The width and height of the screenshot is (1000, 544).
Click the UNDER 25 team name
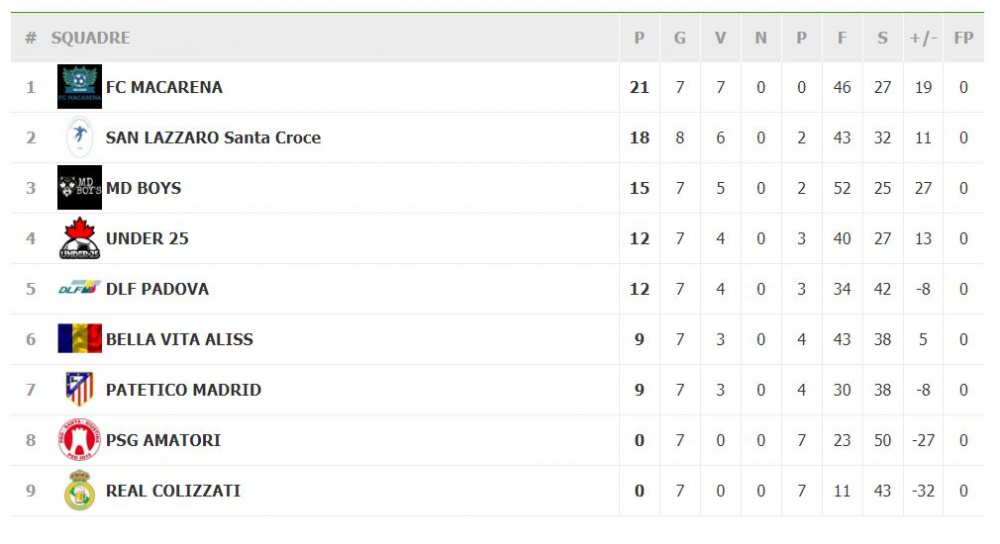click(147, 239)
